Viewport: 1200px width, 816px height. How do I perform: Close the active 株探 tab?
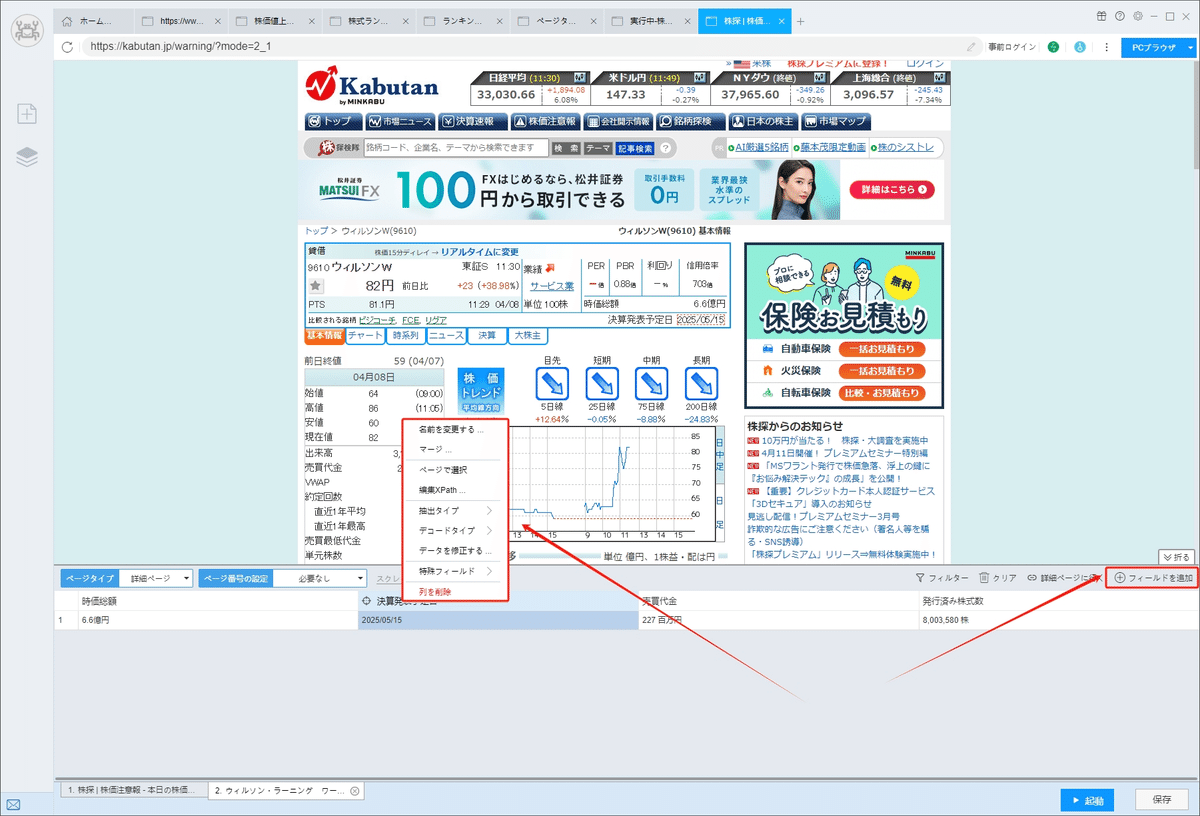[x=780, y=21]
